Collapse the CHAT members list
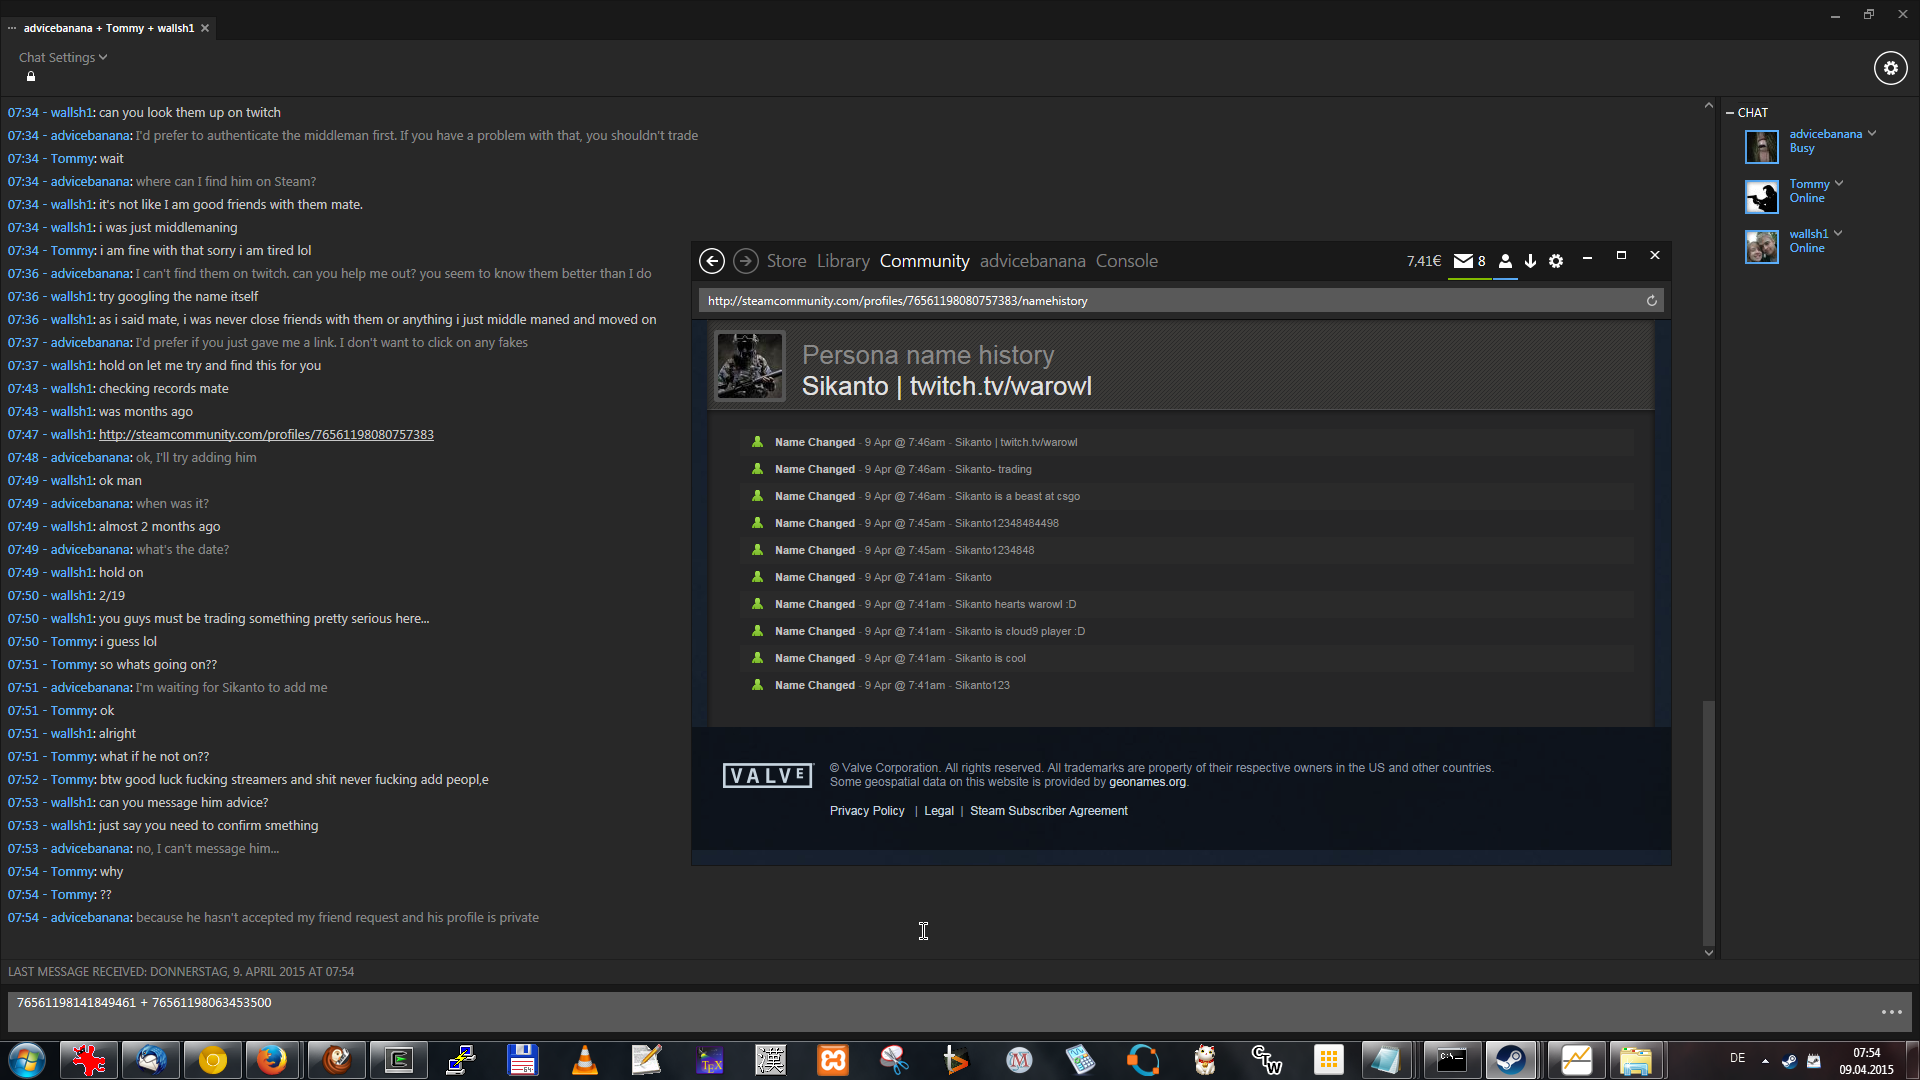 (x=1730, y=113)
